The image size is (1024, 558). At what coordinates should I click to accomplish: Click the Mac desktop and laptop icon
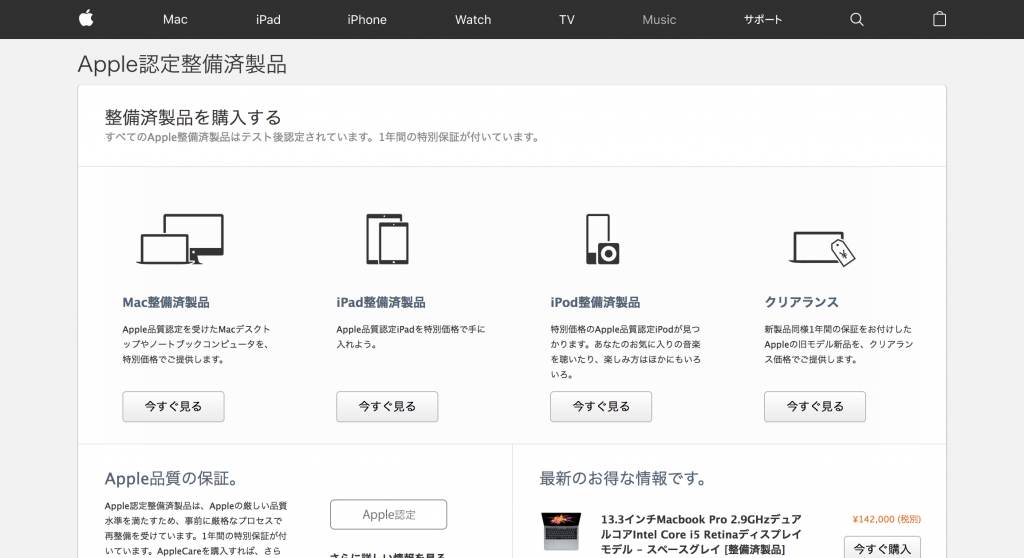click(x=180, y=239)
